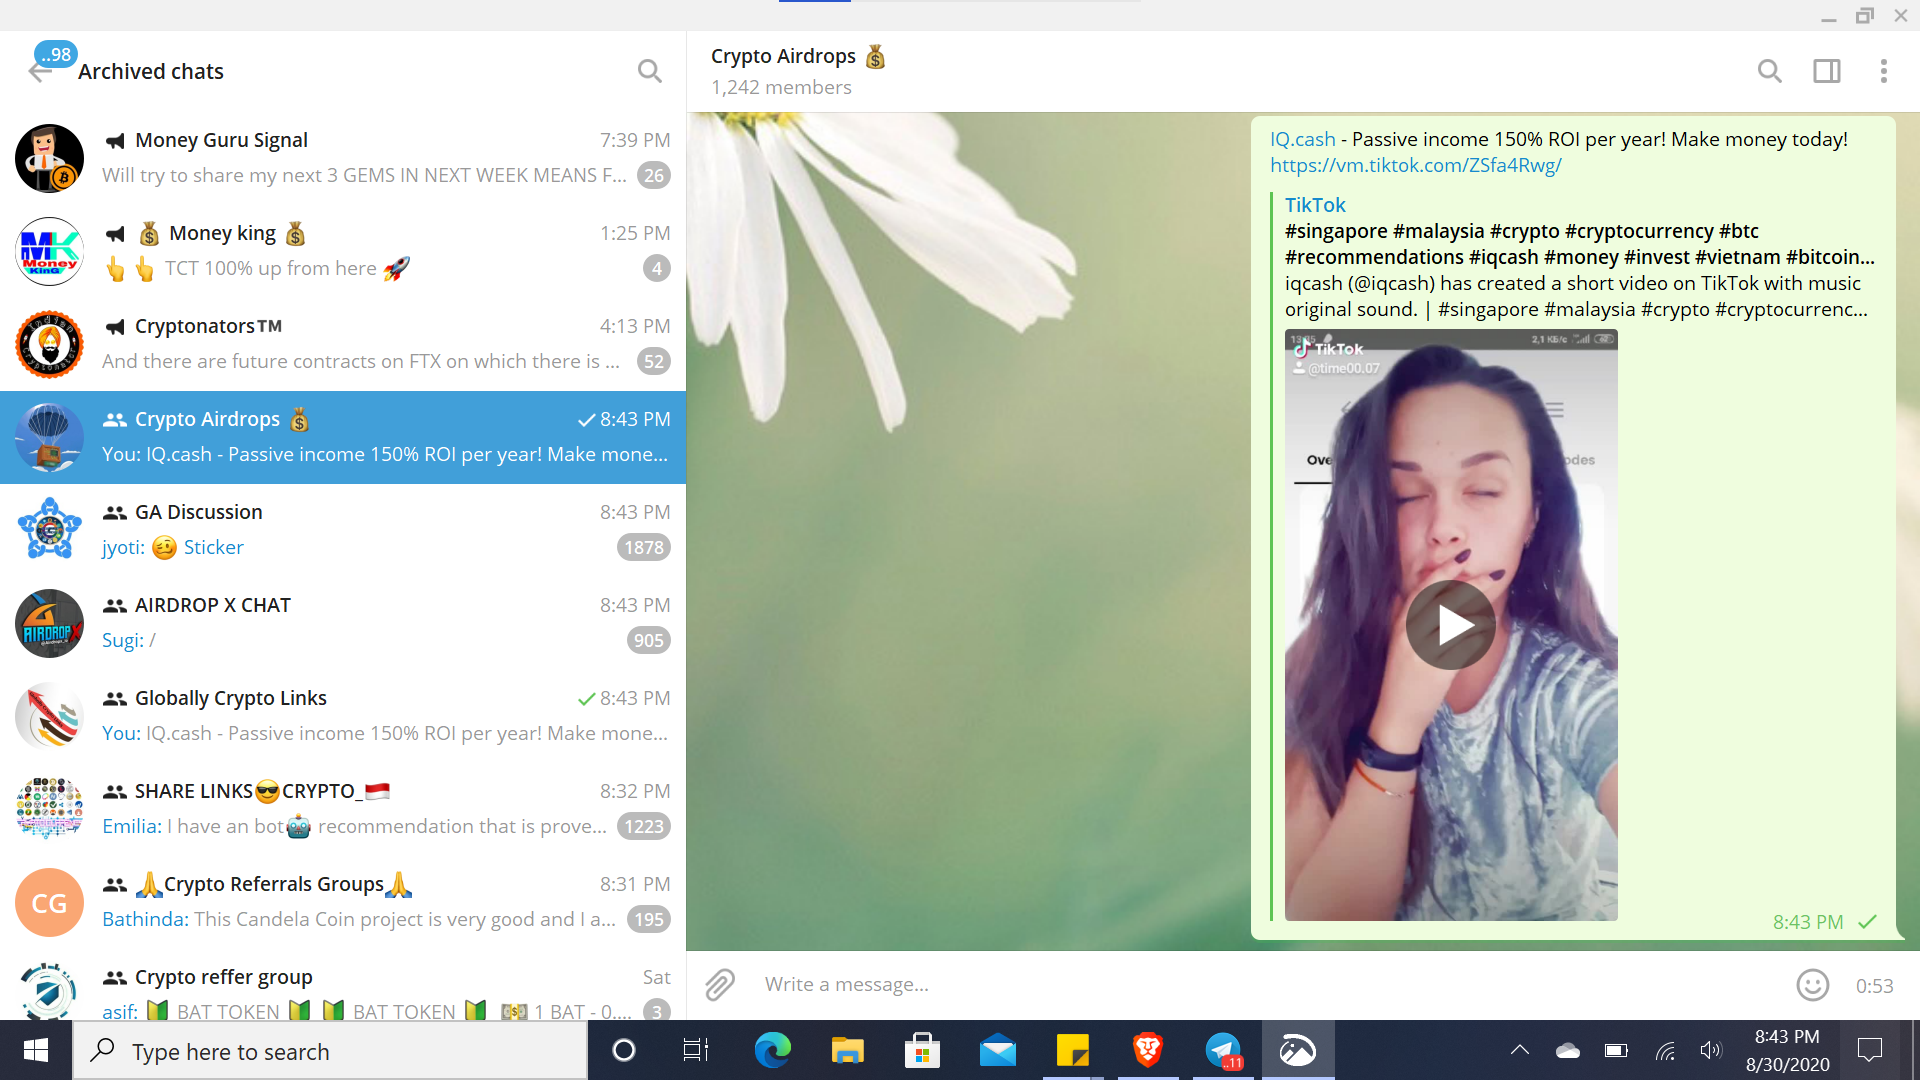
Task: Click the 195 unread badge
Action: tap(649, 919)
